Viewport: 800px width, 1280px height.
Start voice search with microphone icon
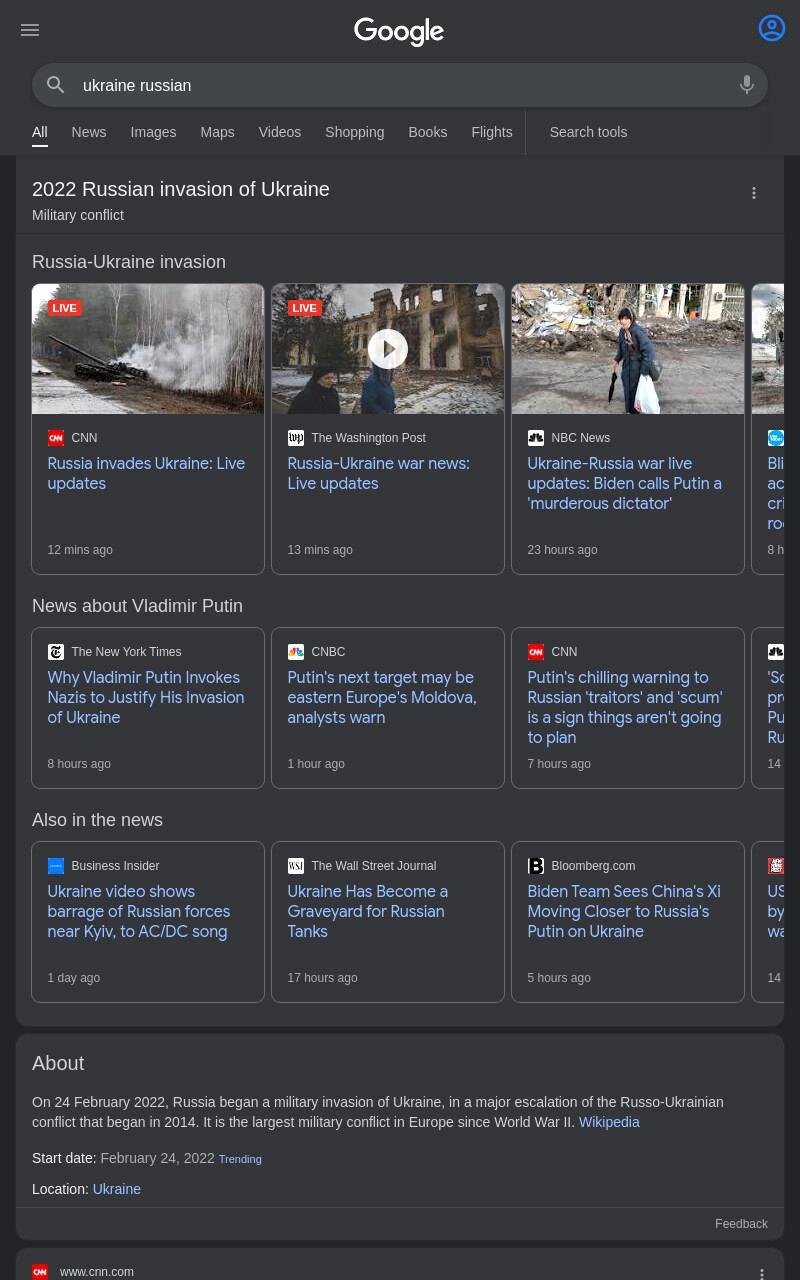coord(747,85)
